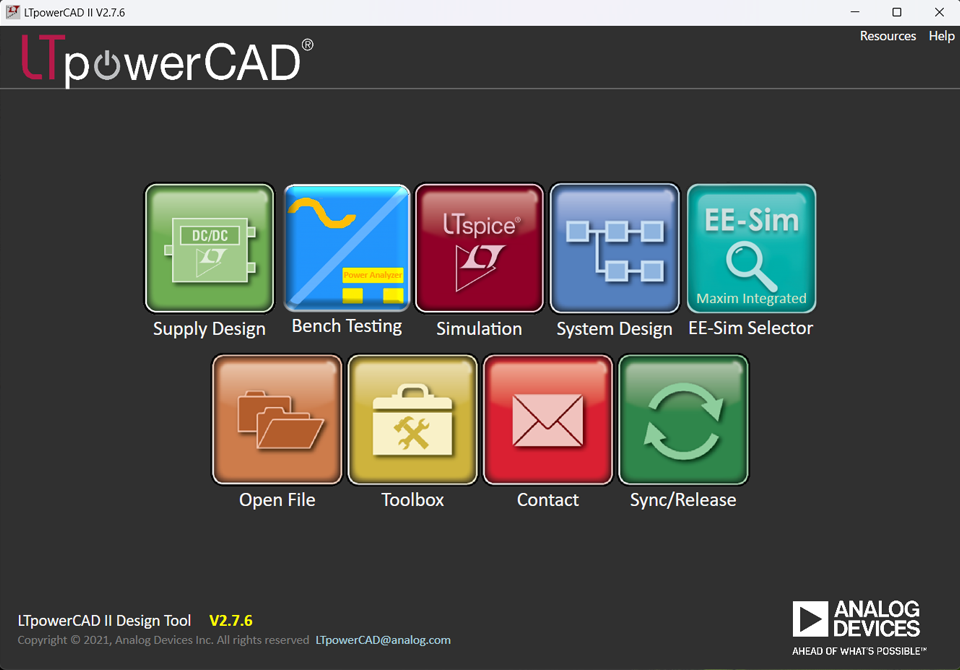The height and width of the screenshot is (670, 960).
Task: Close the LTpowerCAD II window
Action: click(940, 12)
